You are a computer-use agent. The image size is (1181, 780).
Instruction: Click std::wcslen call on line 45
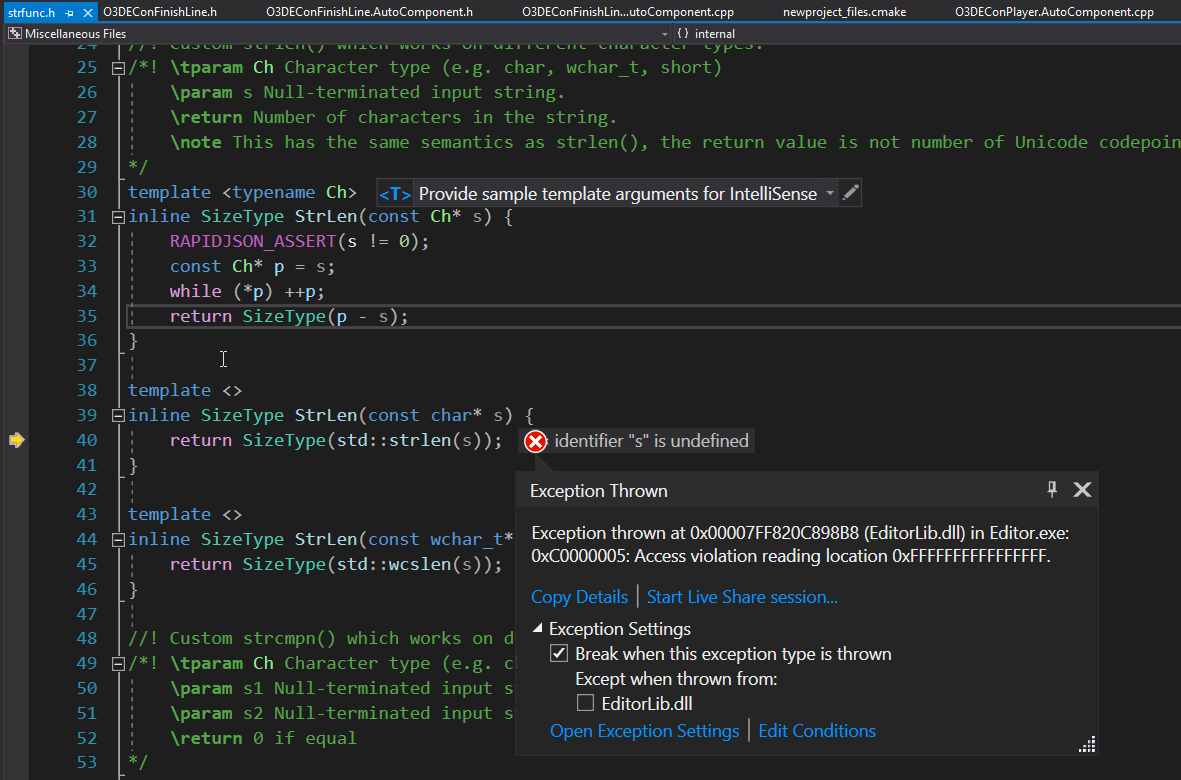click(409, 565)
